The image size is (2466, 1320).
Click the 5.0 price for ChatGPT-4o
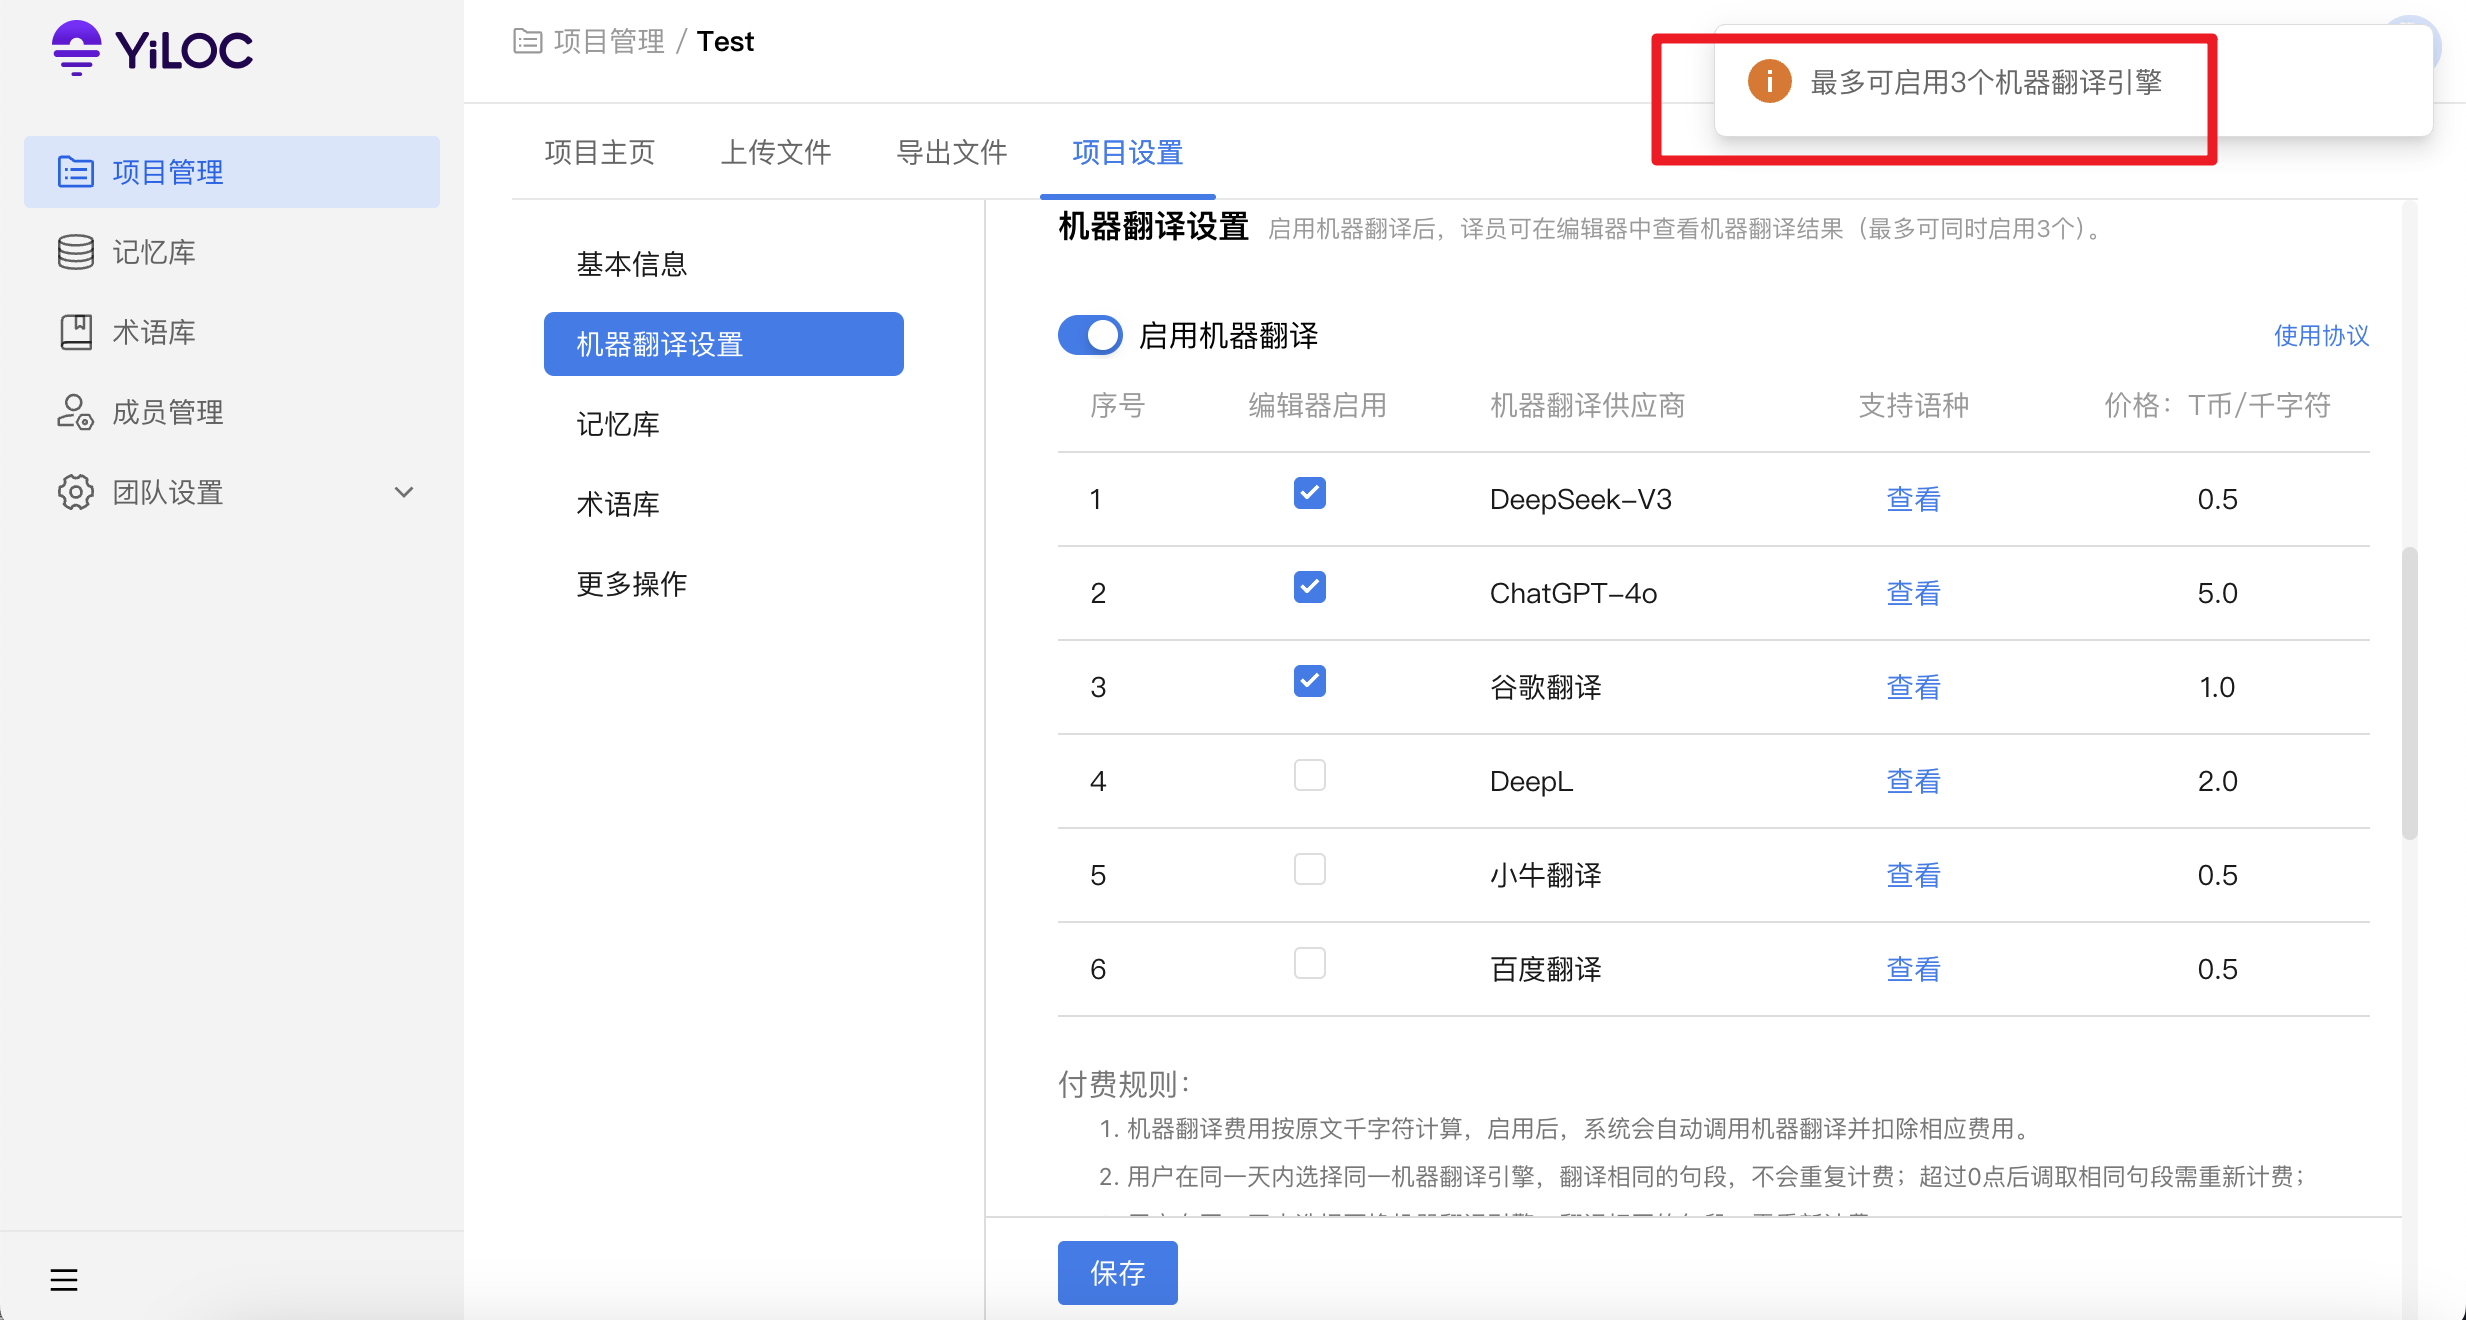(x=2218, y=593)
